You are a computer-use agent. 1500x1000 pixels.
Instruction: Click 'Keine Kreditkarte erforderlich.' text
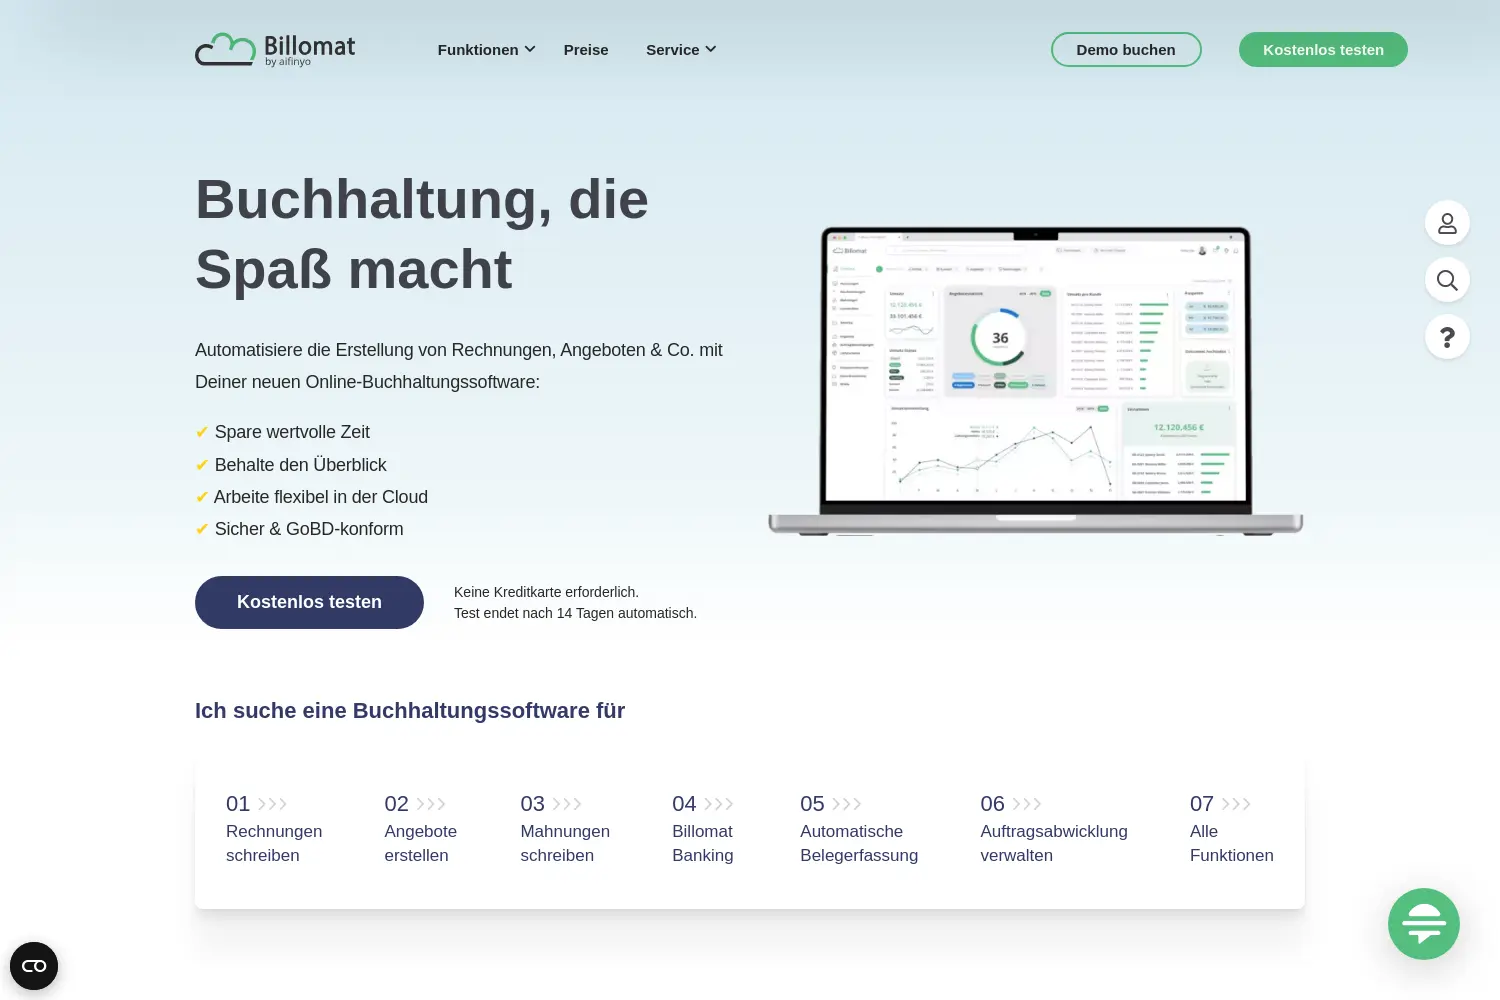pyautogui.click(x=546, y=592)
